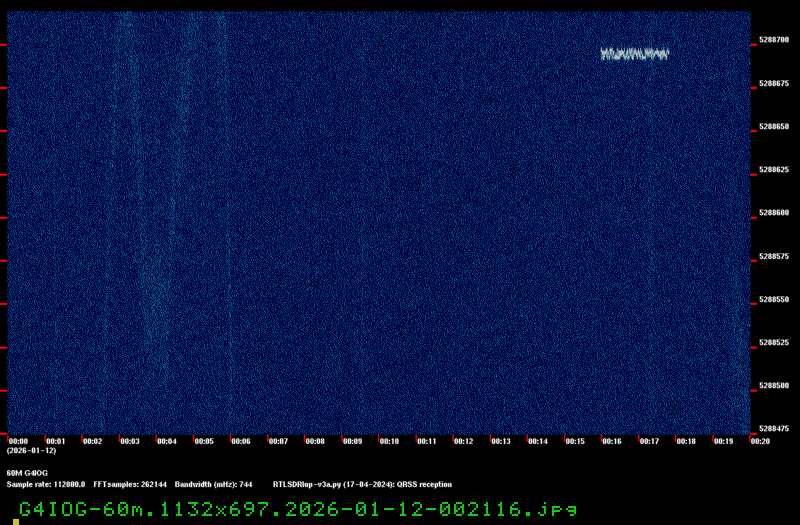Select the 5288475 frequency label
Viewport: 800px width, 525px height.
(774, 429)
